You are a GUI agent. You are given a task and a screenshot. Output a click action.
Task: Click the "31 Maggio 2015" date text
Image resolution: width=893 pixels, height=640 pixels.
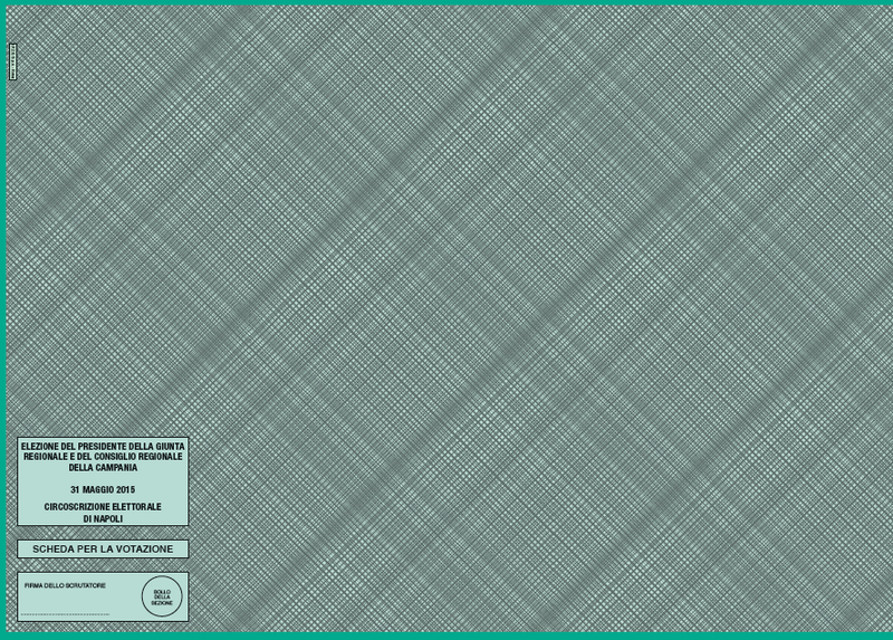pyautogui.click(x=103, y=489)
